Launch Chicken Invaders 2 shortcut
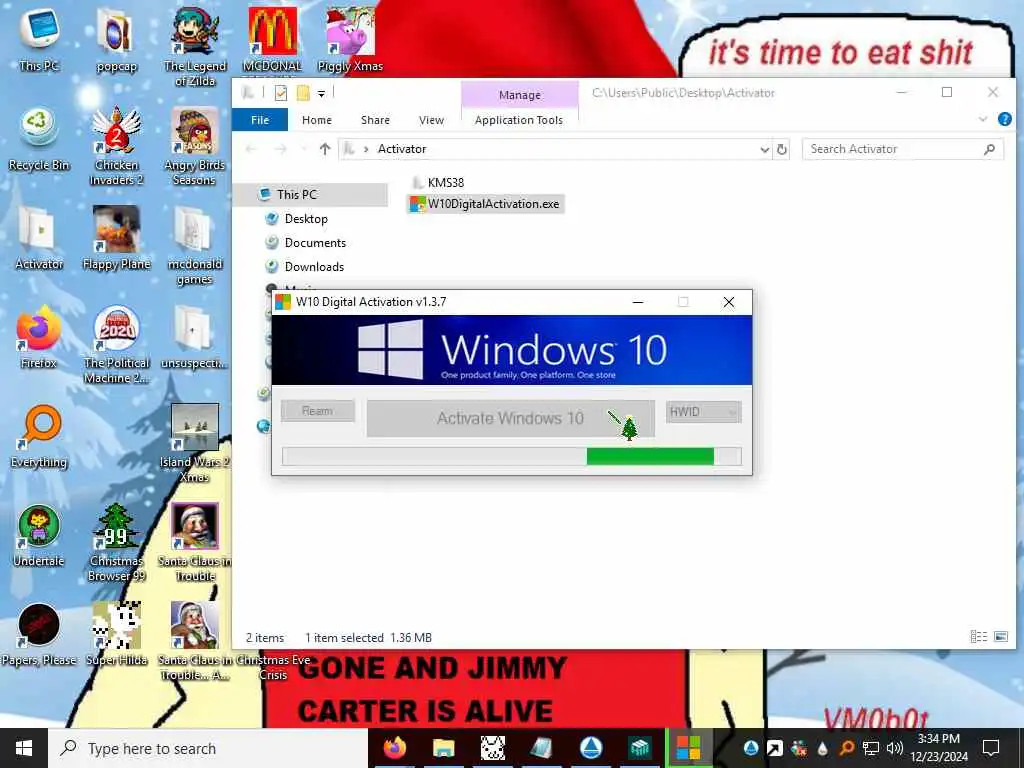Viewport: 1024px width, 768px height. point(116,145)
